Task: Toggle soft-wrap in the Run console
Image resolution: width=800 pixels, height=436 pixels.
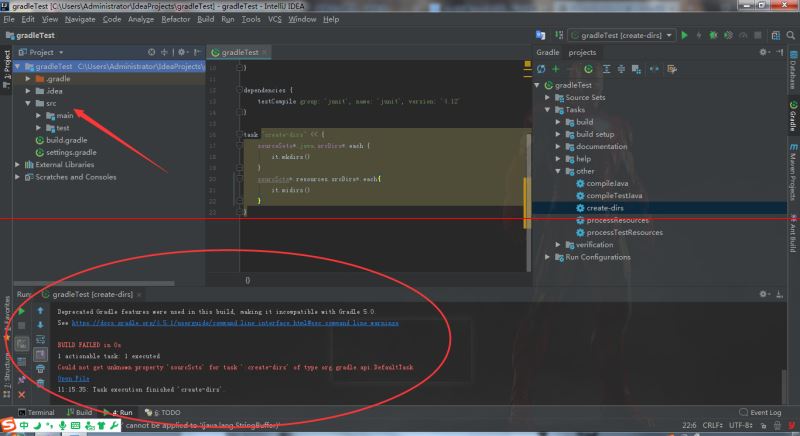Action: [x=40, y=340]
